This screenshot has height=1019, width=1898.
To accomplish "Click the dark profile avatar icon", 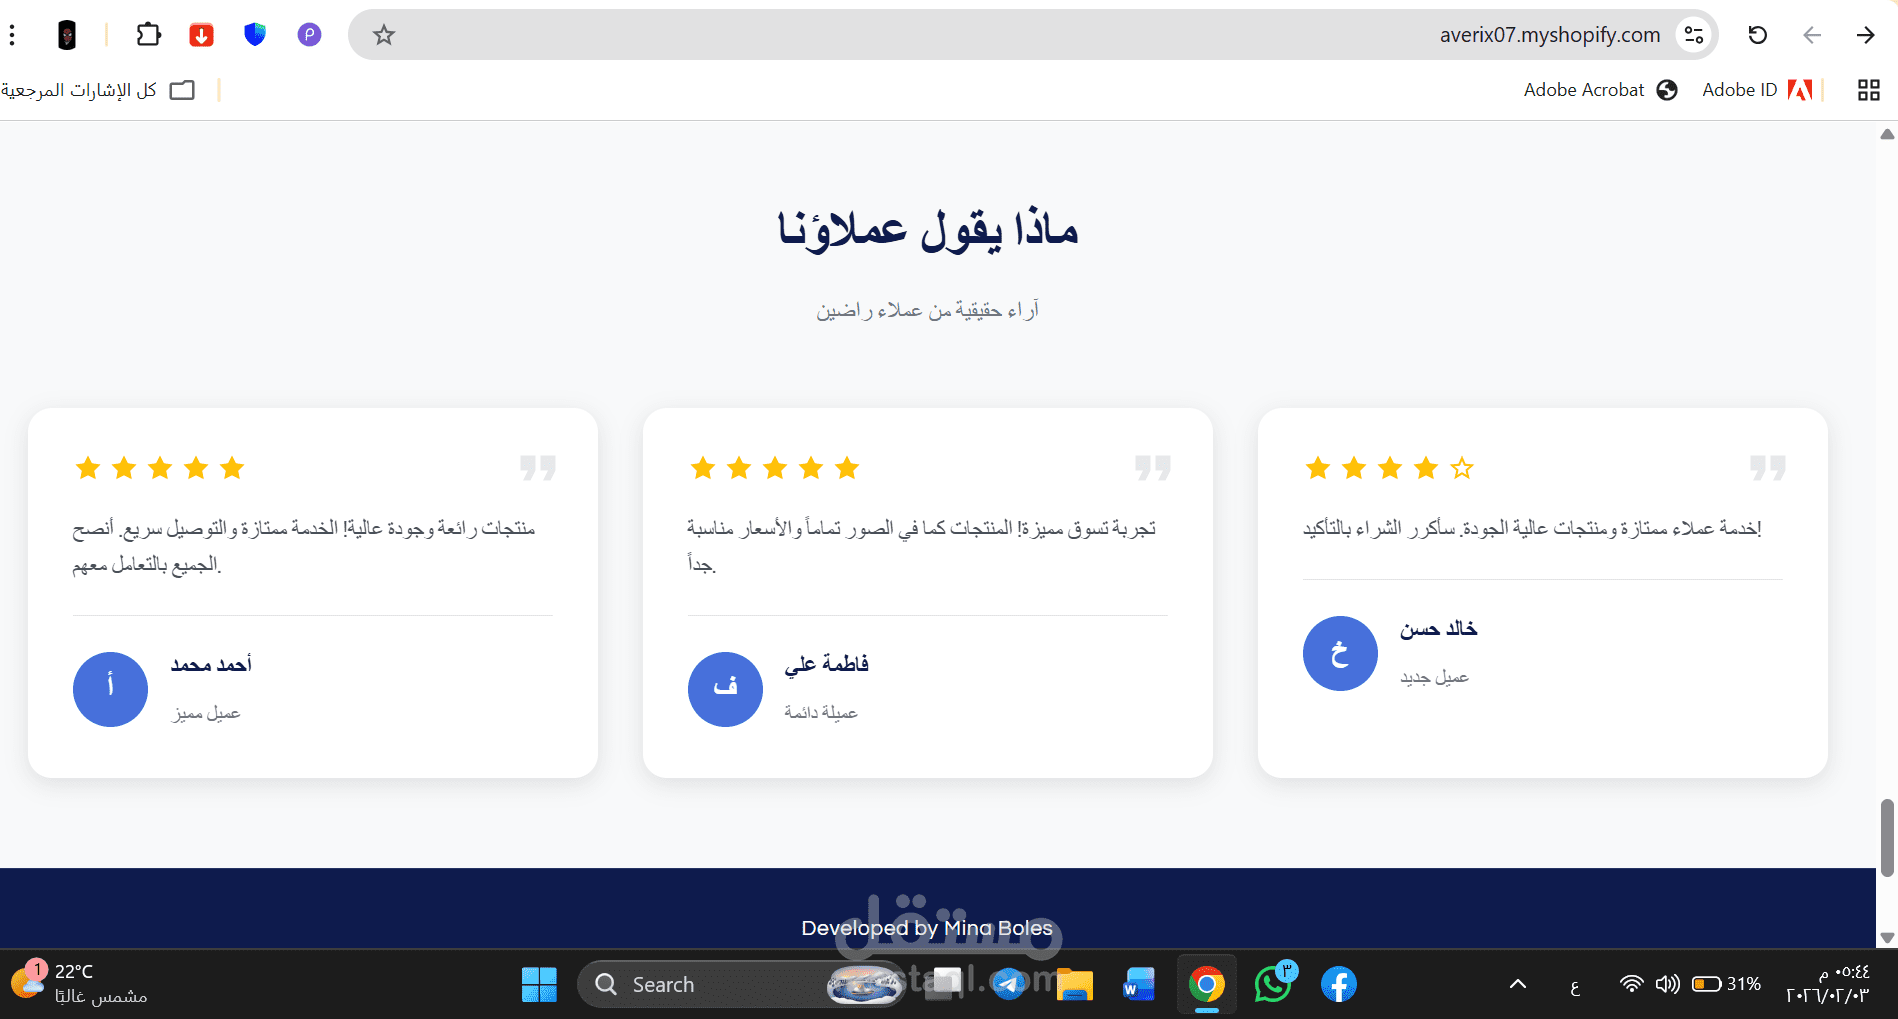I will [67, 35].
